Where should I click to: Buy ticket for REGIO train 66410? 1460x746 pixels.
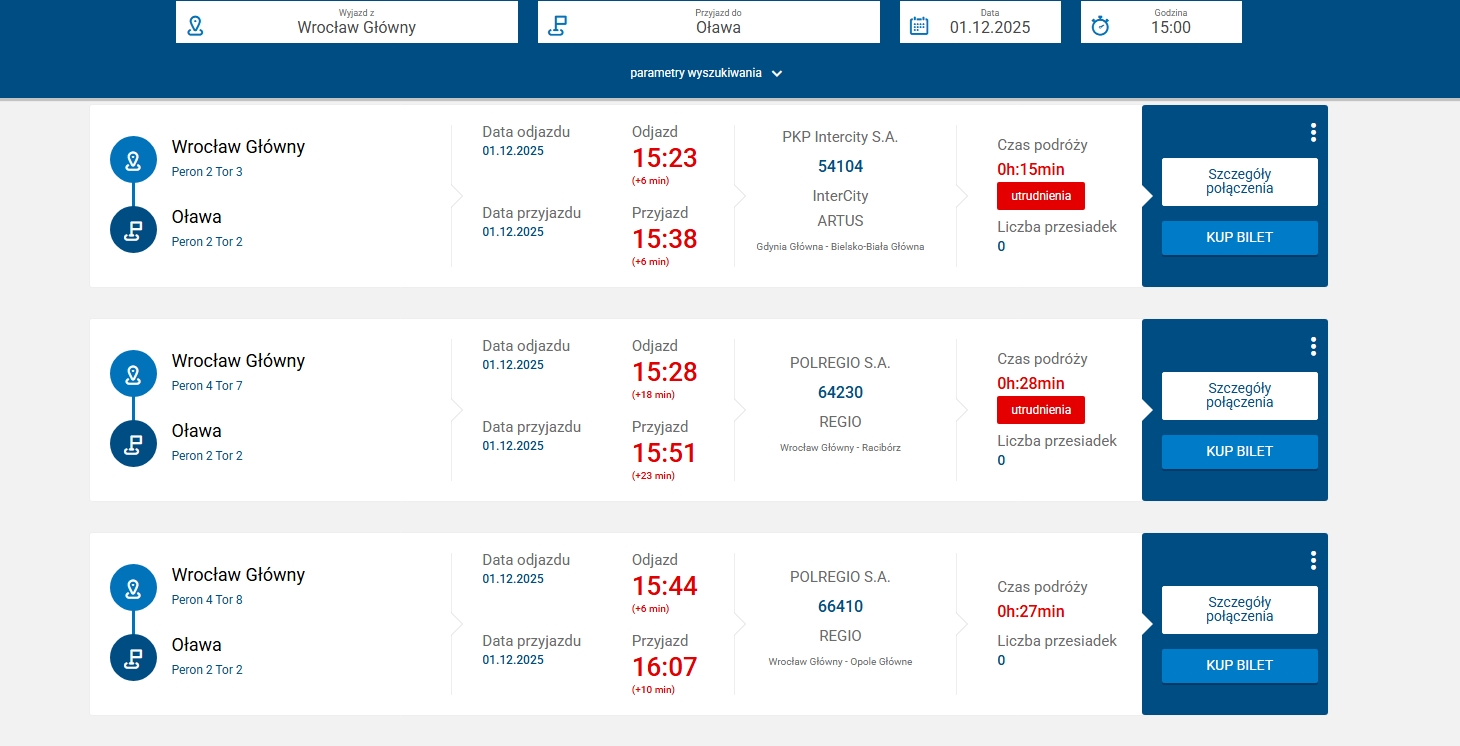coord(1239,666)
